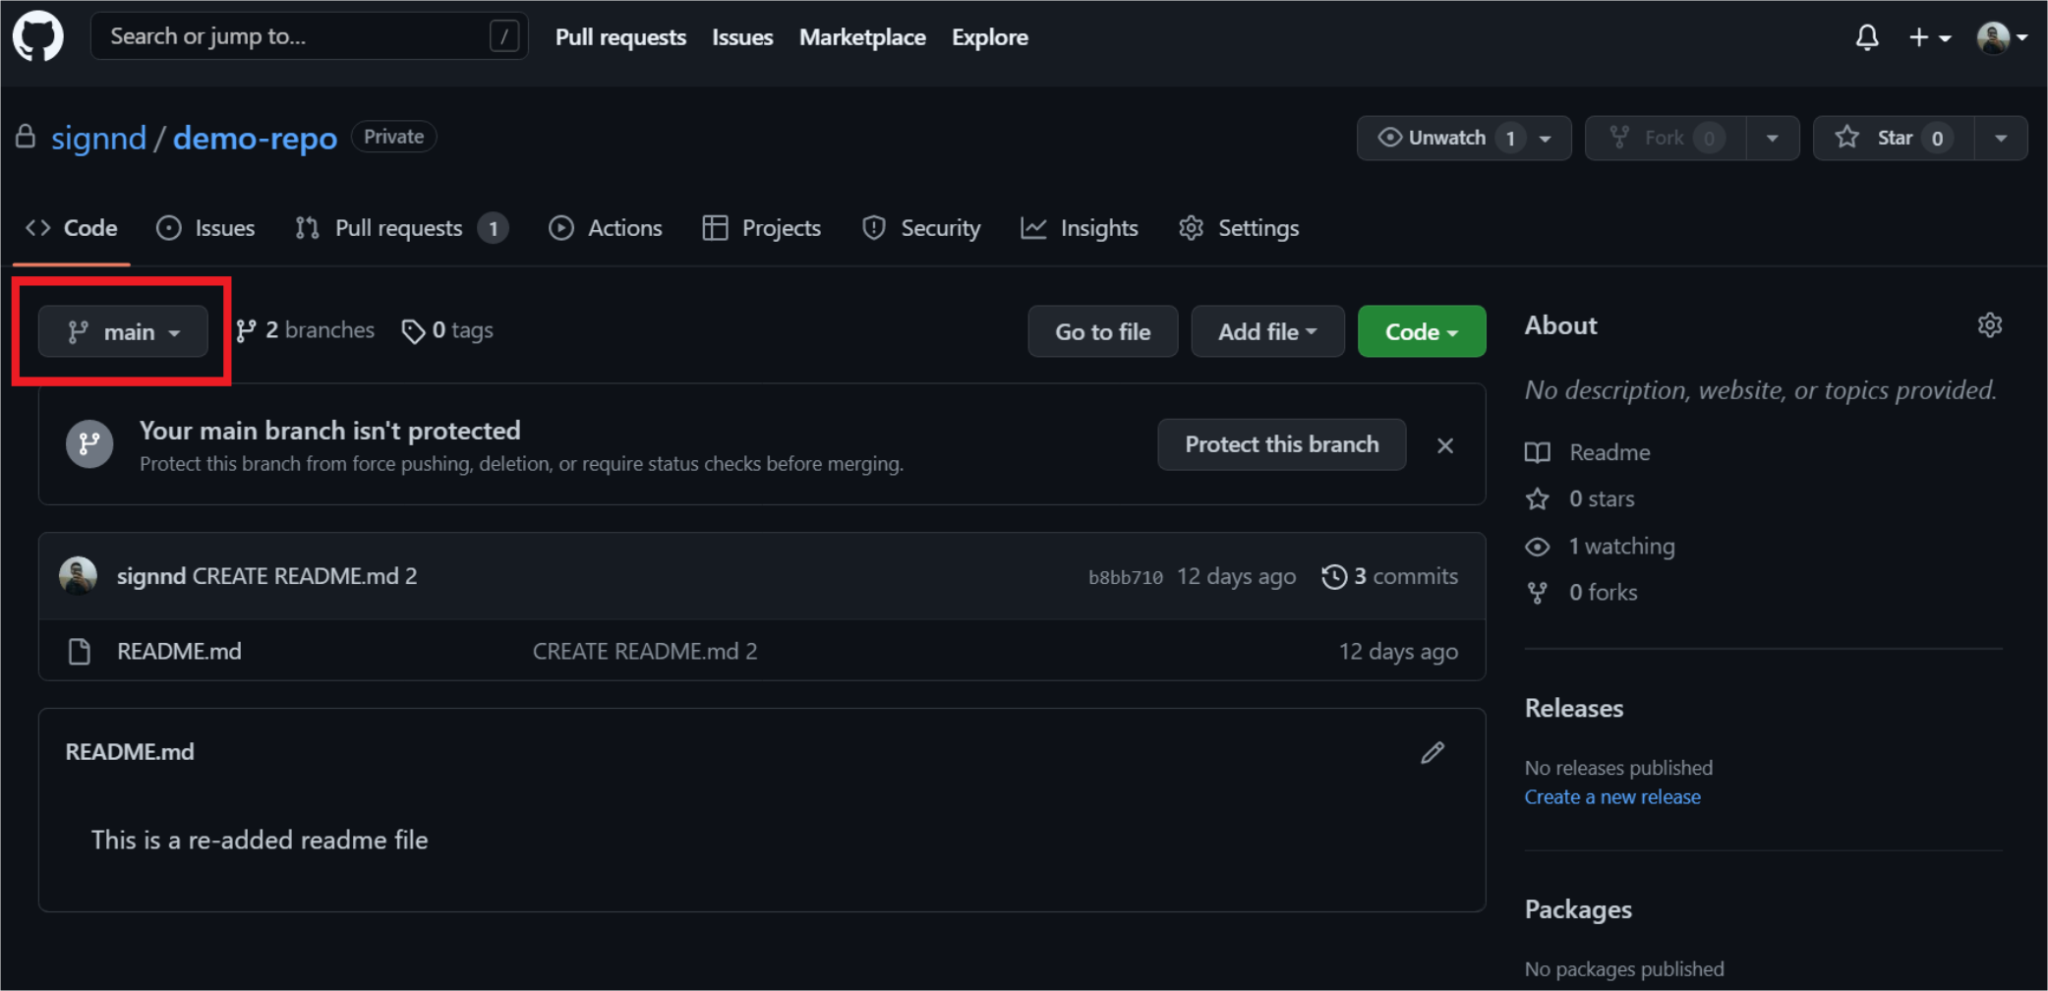Open the signnd owner profile link

click(x=99, y=138)
